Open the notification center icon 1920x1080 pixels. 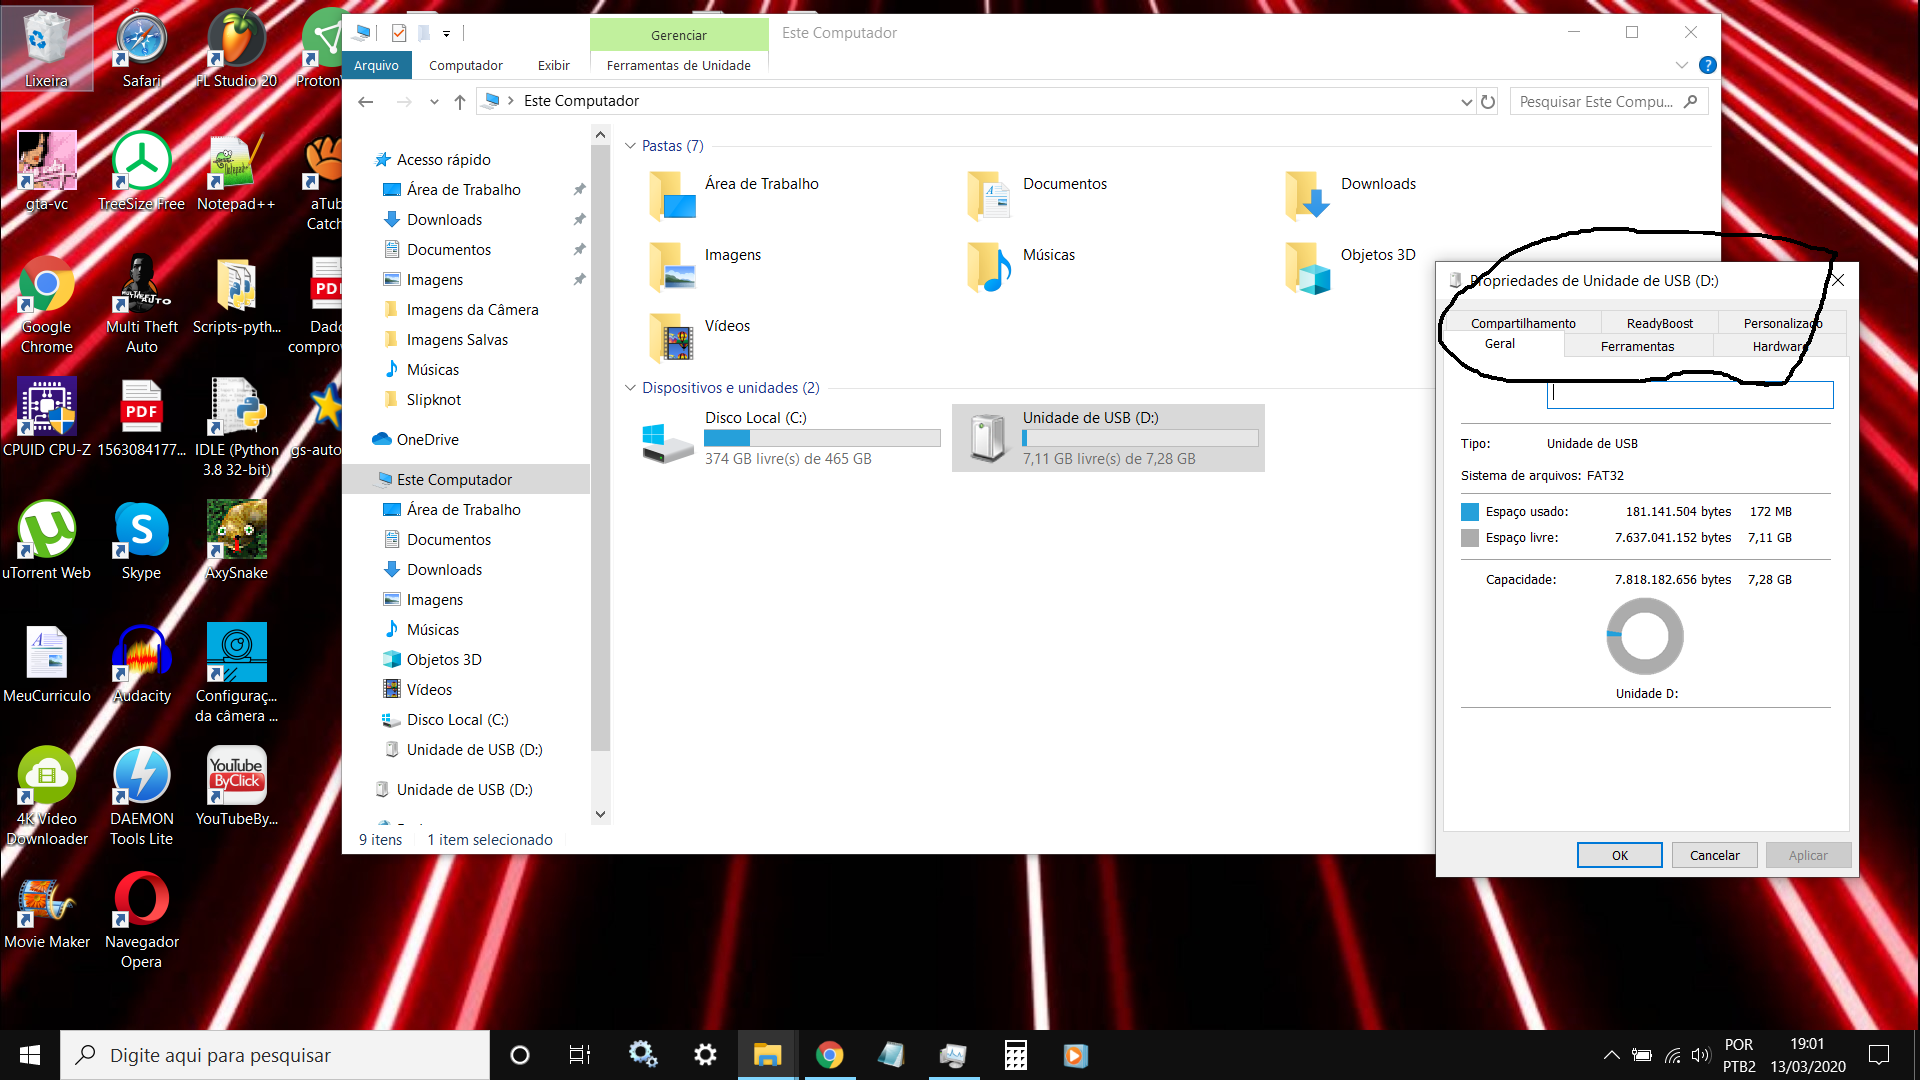point(1879,1055)
